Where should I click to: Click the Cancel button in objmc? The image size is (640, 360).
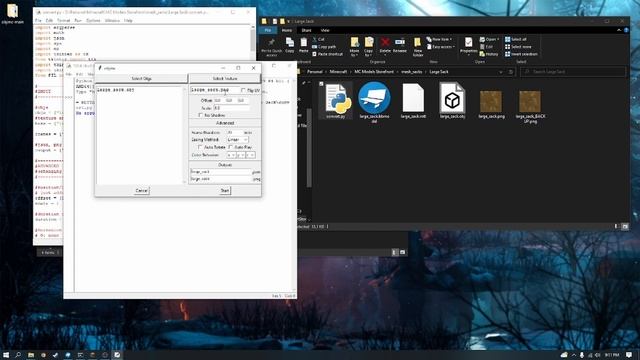[141, 191]
